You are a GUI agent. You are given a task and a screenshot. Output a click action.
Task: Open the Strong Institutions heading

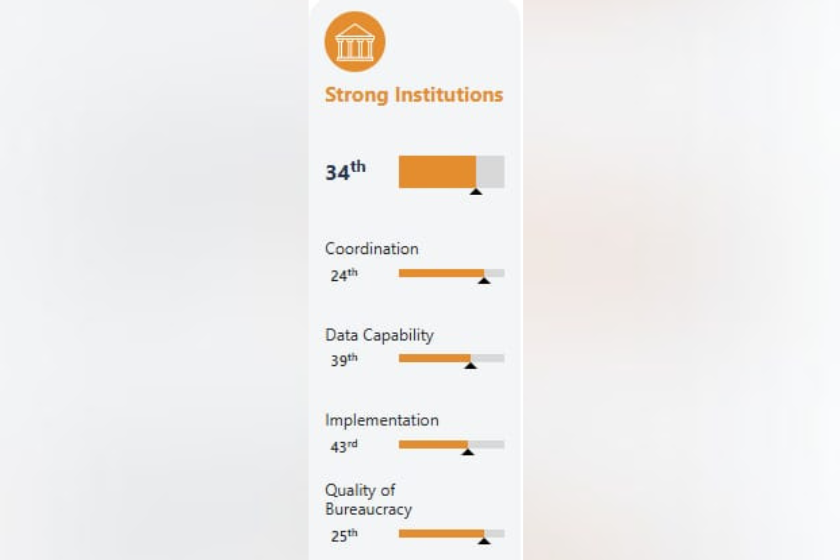tap(414, 95)
